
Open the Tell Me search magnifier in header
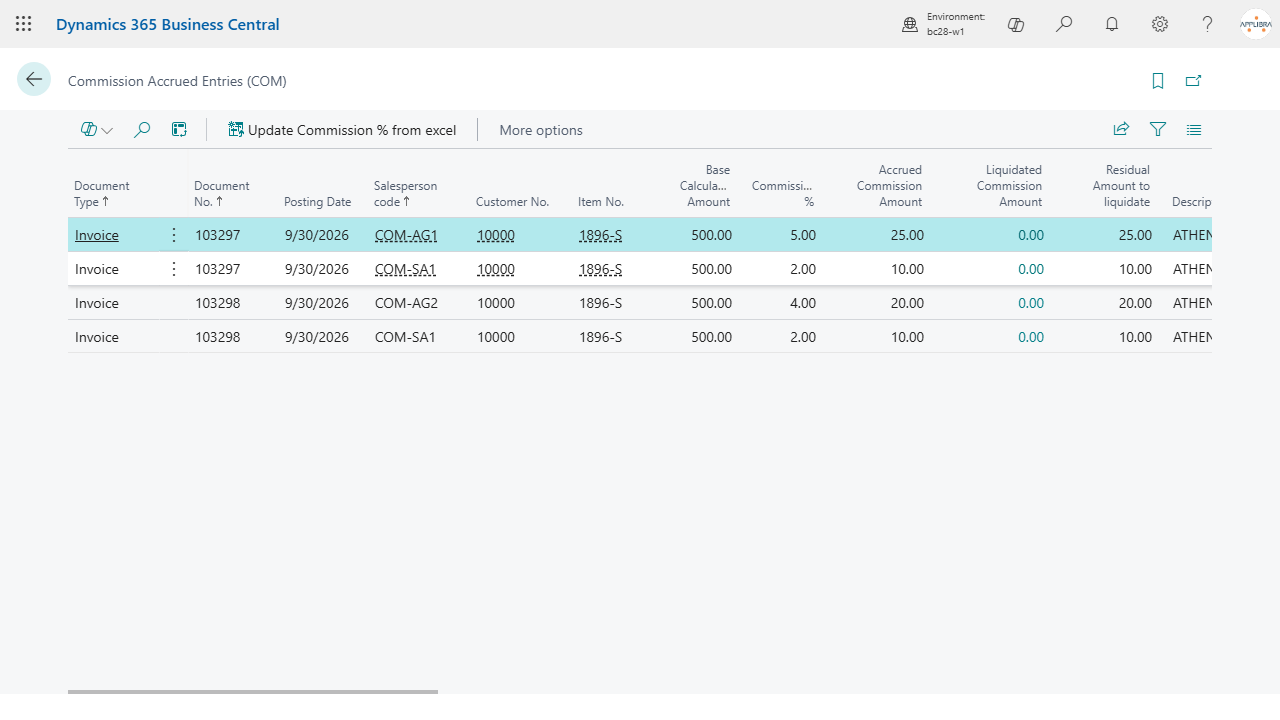pyautogui.click(x=1064, y=24)
